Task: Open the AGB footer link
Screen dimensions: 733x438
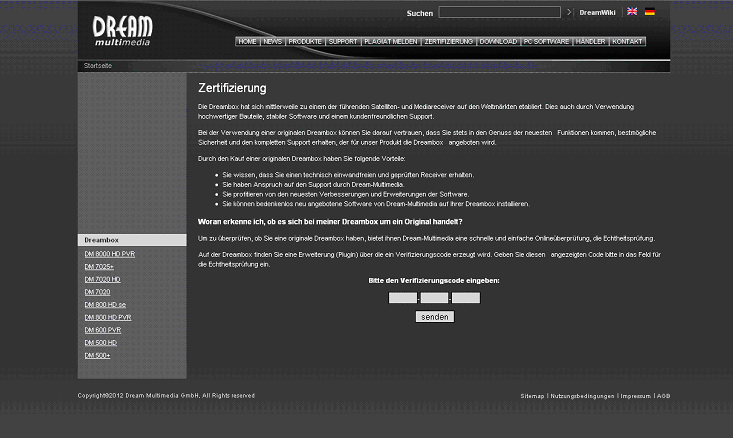Action: click(663, 396)
